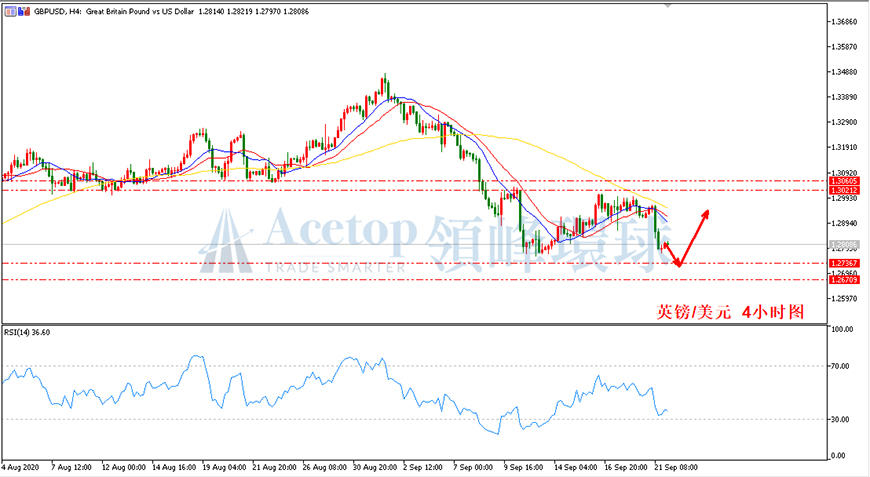Viewport: 870px width, 477px height.
Task: Click the '26 Aug 08:00' time axis label
Action: click(325, 467)
